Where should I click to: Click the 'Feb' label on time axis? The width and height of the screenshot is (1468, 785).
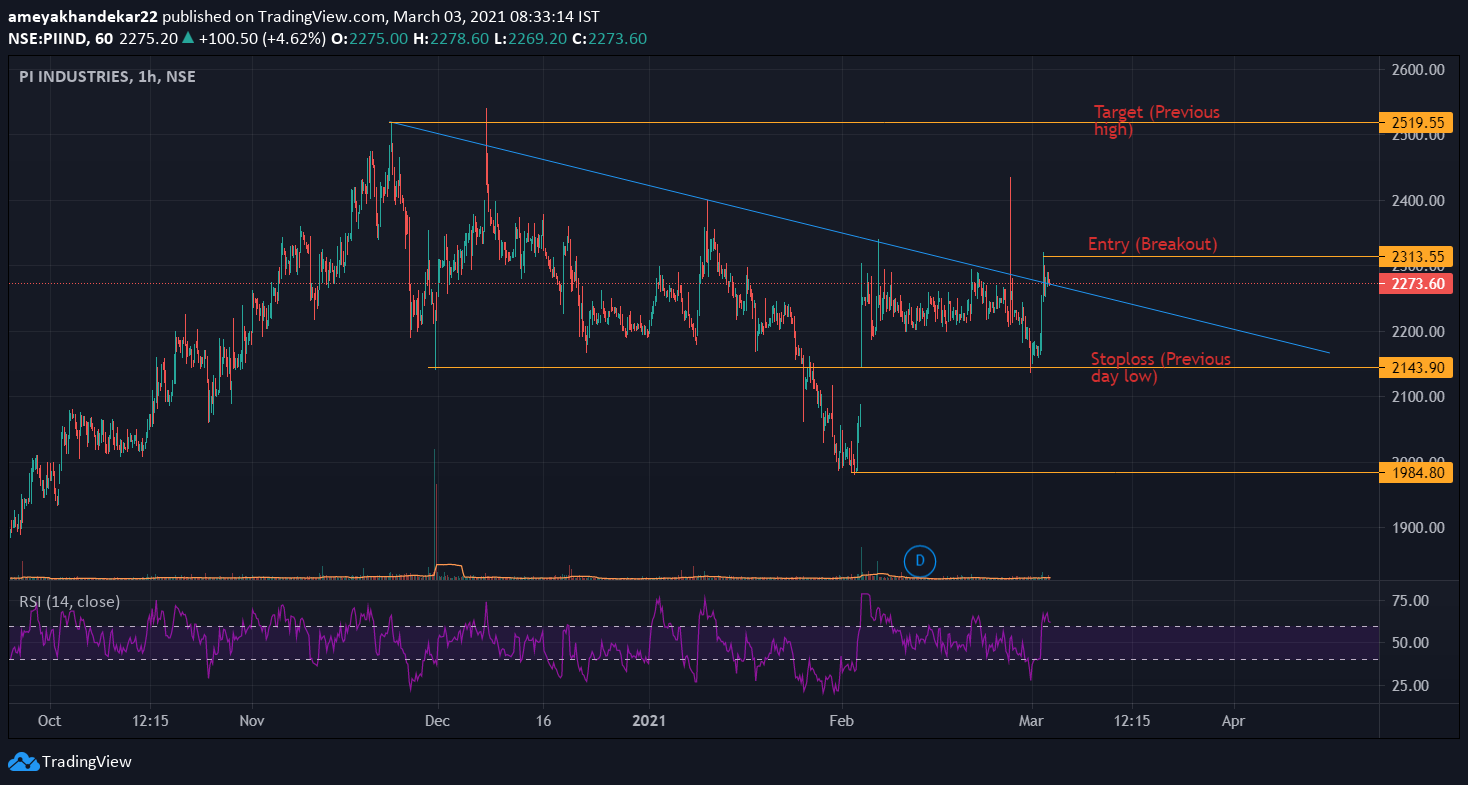[842, 720]
